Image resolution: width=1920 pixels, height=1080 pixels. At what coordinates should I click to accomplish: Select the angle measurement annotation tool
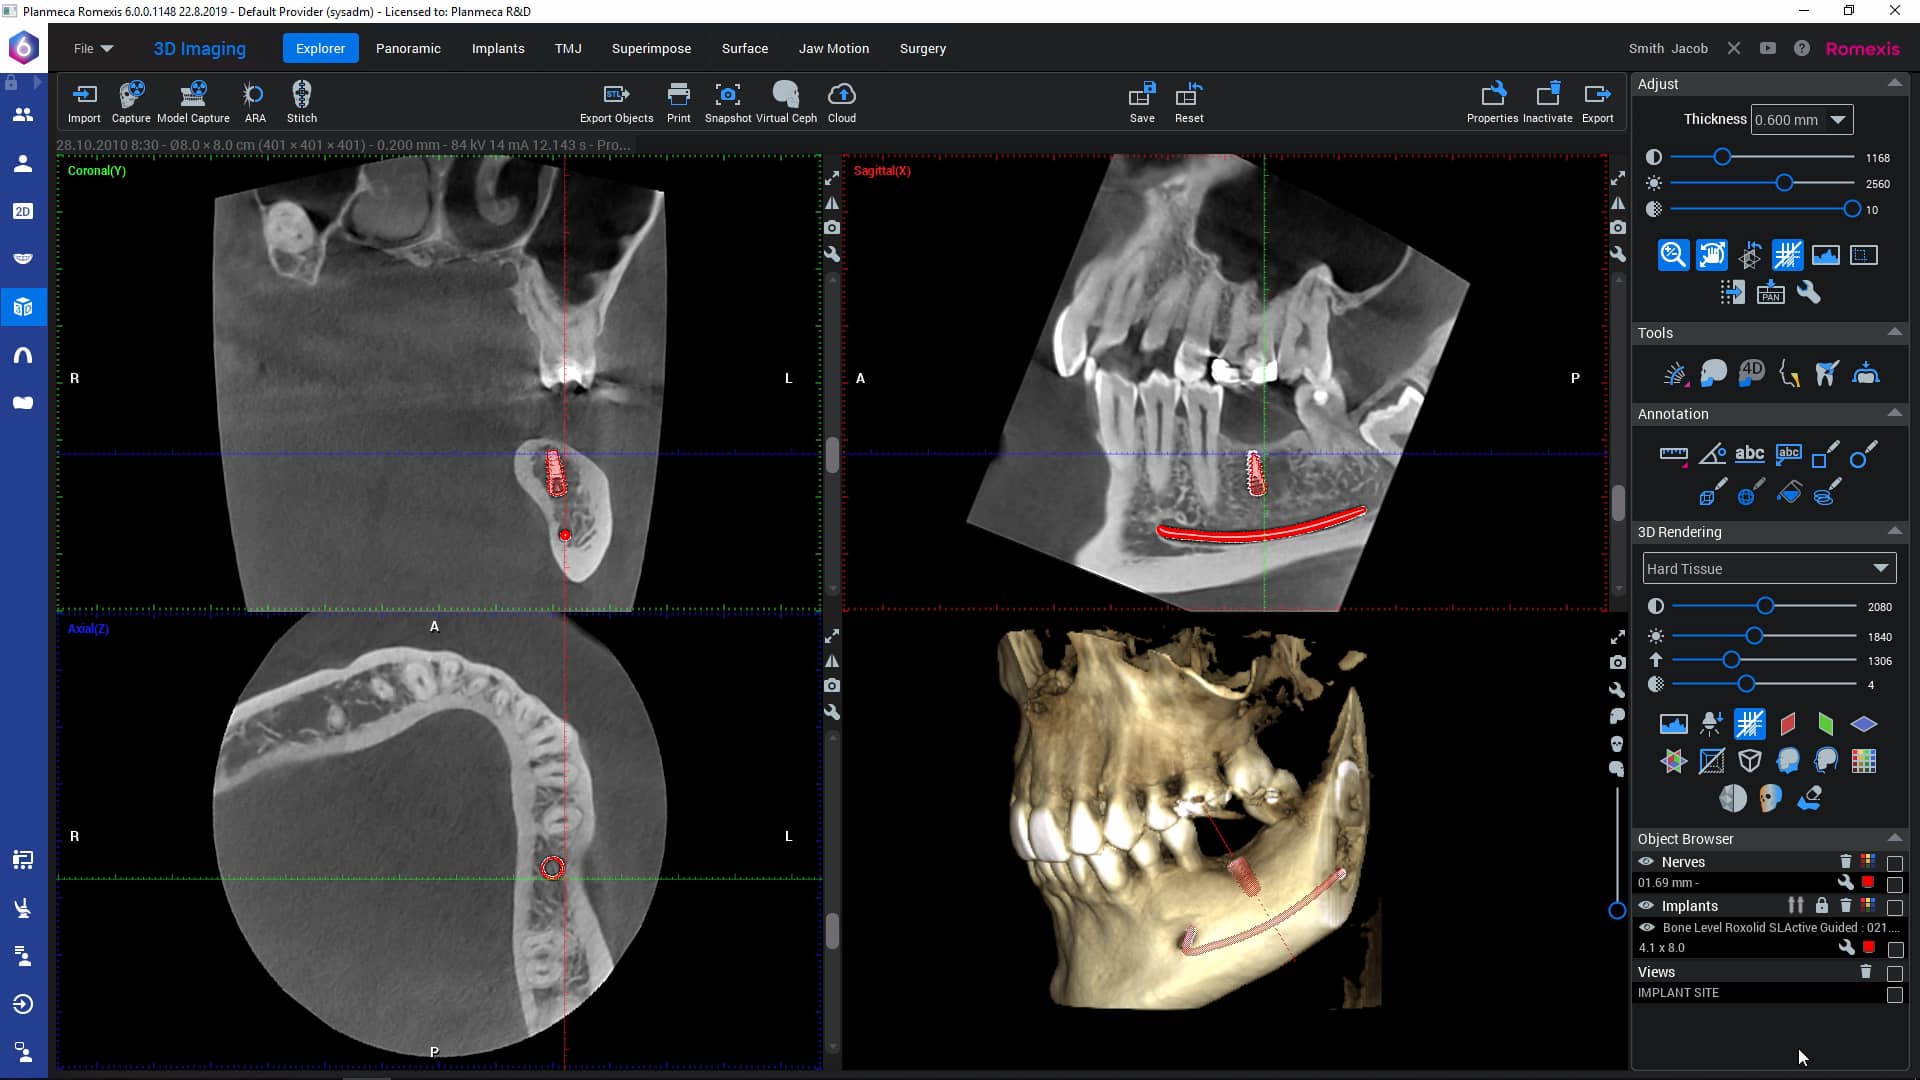tap(1712, 453)
